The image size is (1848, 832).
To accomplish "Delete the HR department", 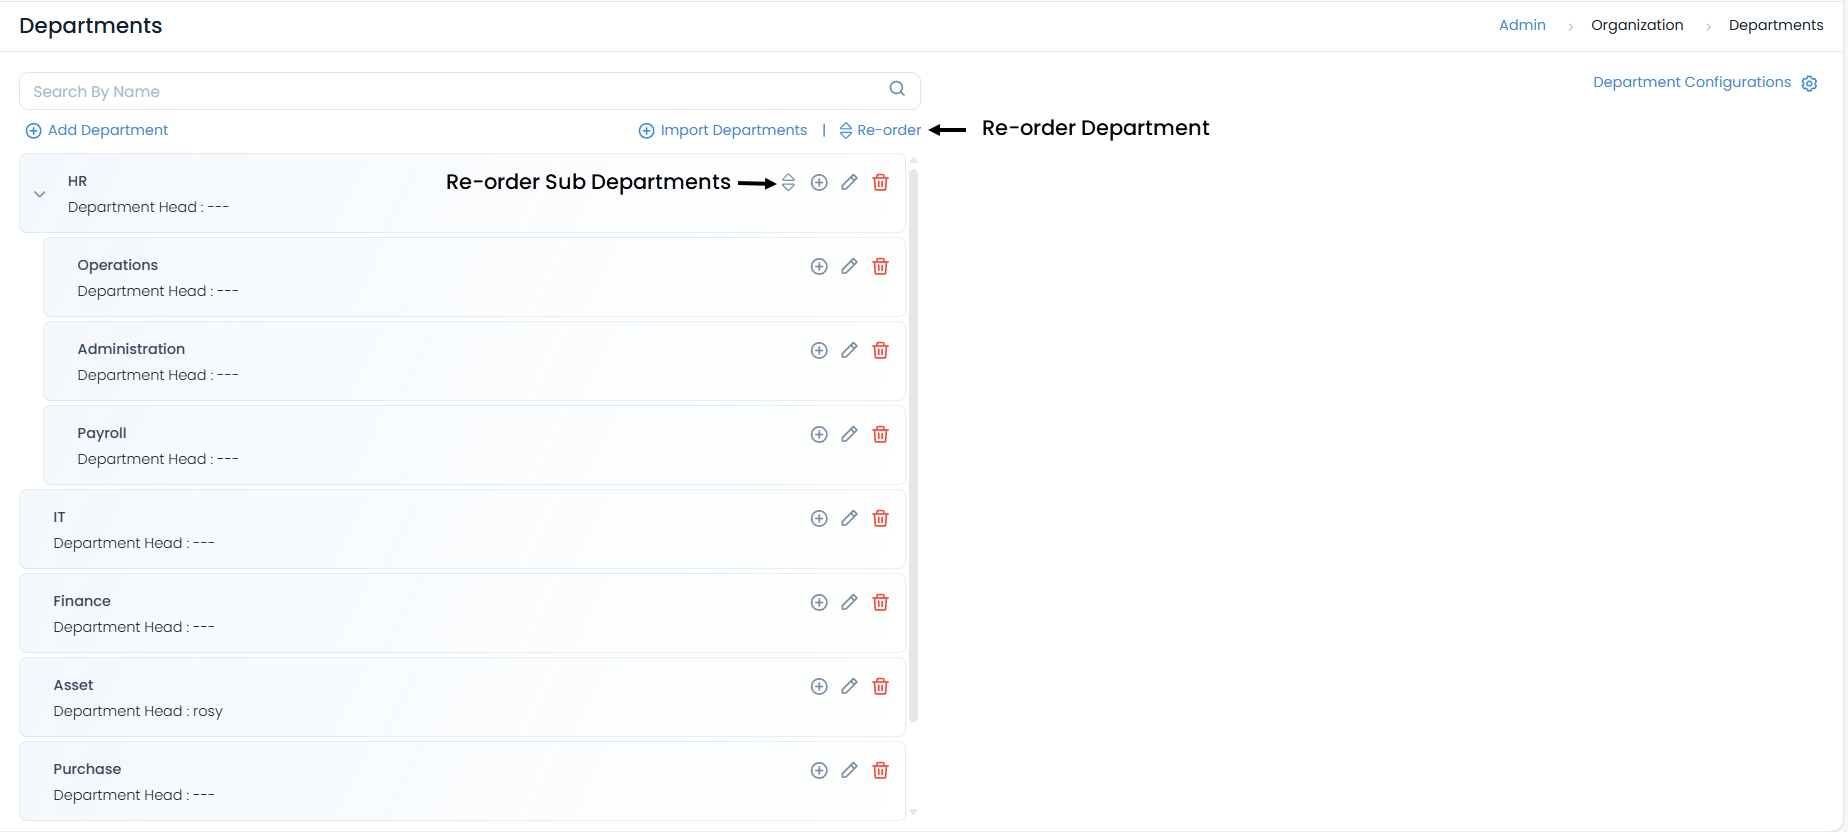I will point(880,182).
